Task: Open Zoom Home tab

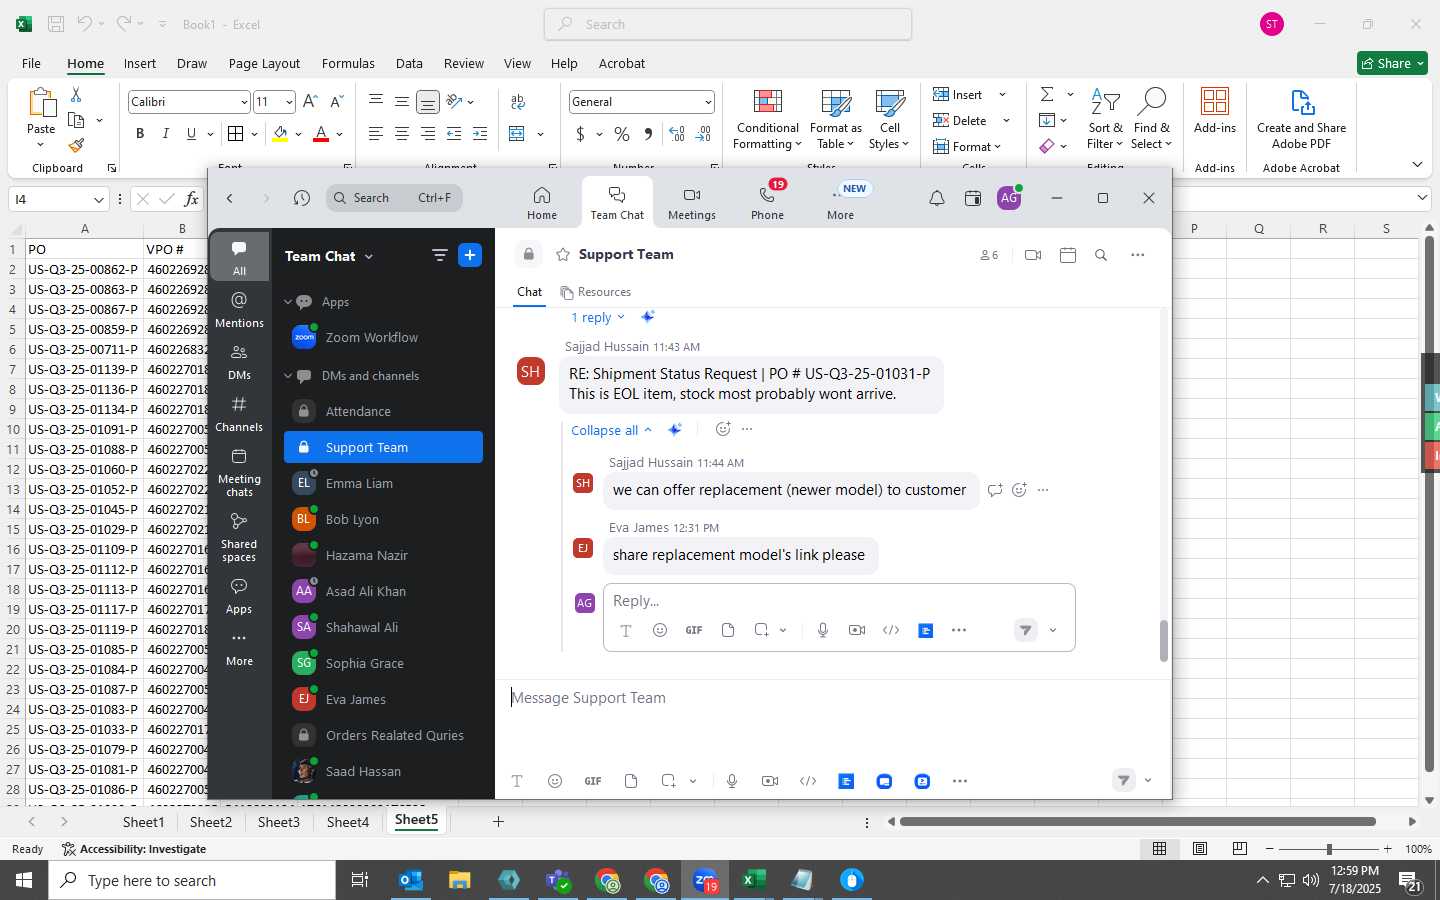Action: coord(541,203)
